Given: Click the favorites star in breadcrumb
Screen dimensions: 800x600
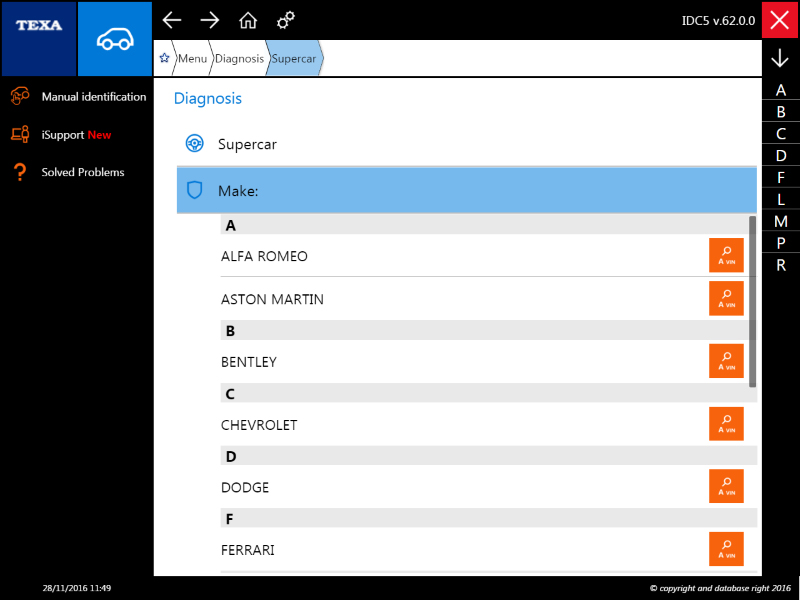Looking at the screenshot, I should coord(164,58).
